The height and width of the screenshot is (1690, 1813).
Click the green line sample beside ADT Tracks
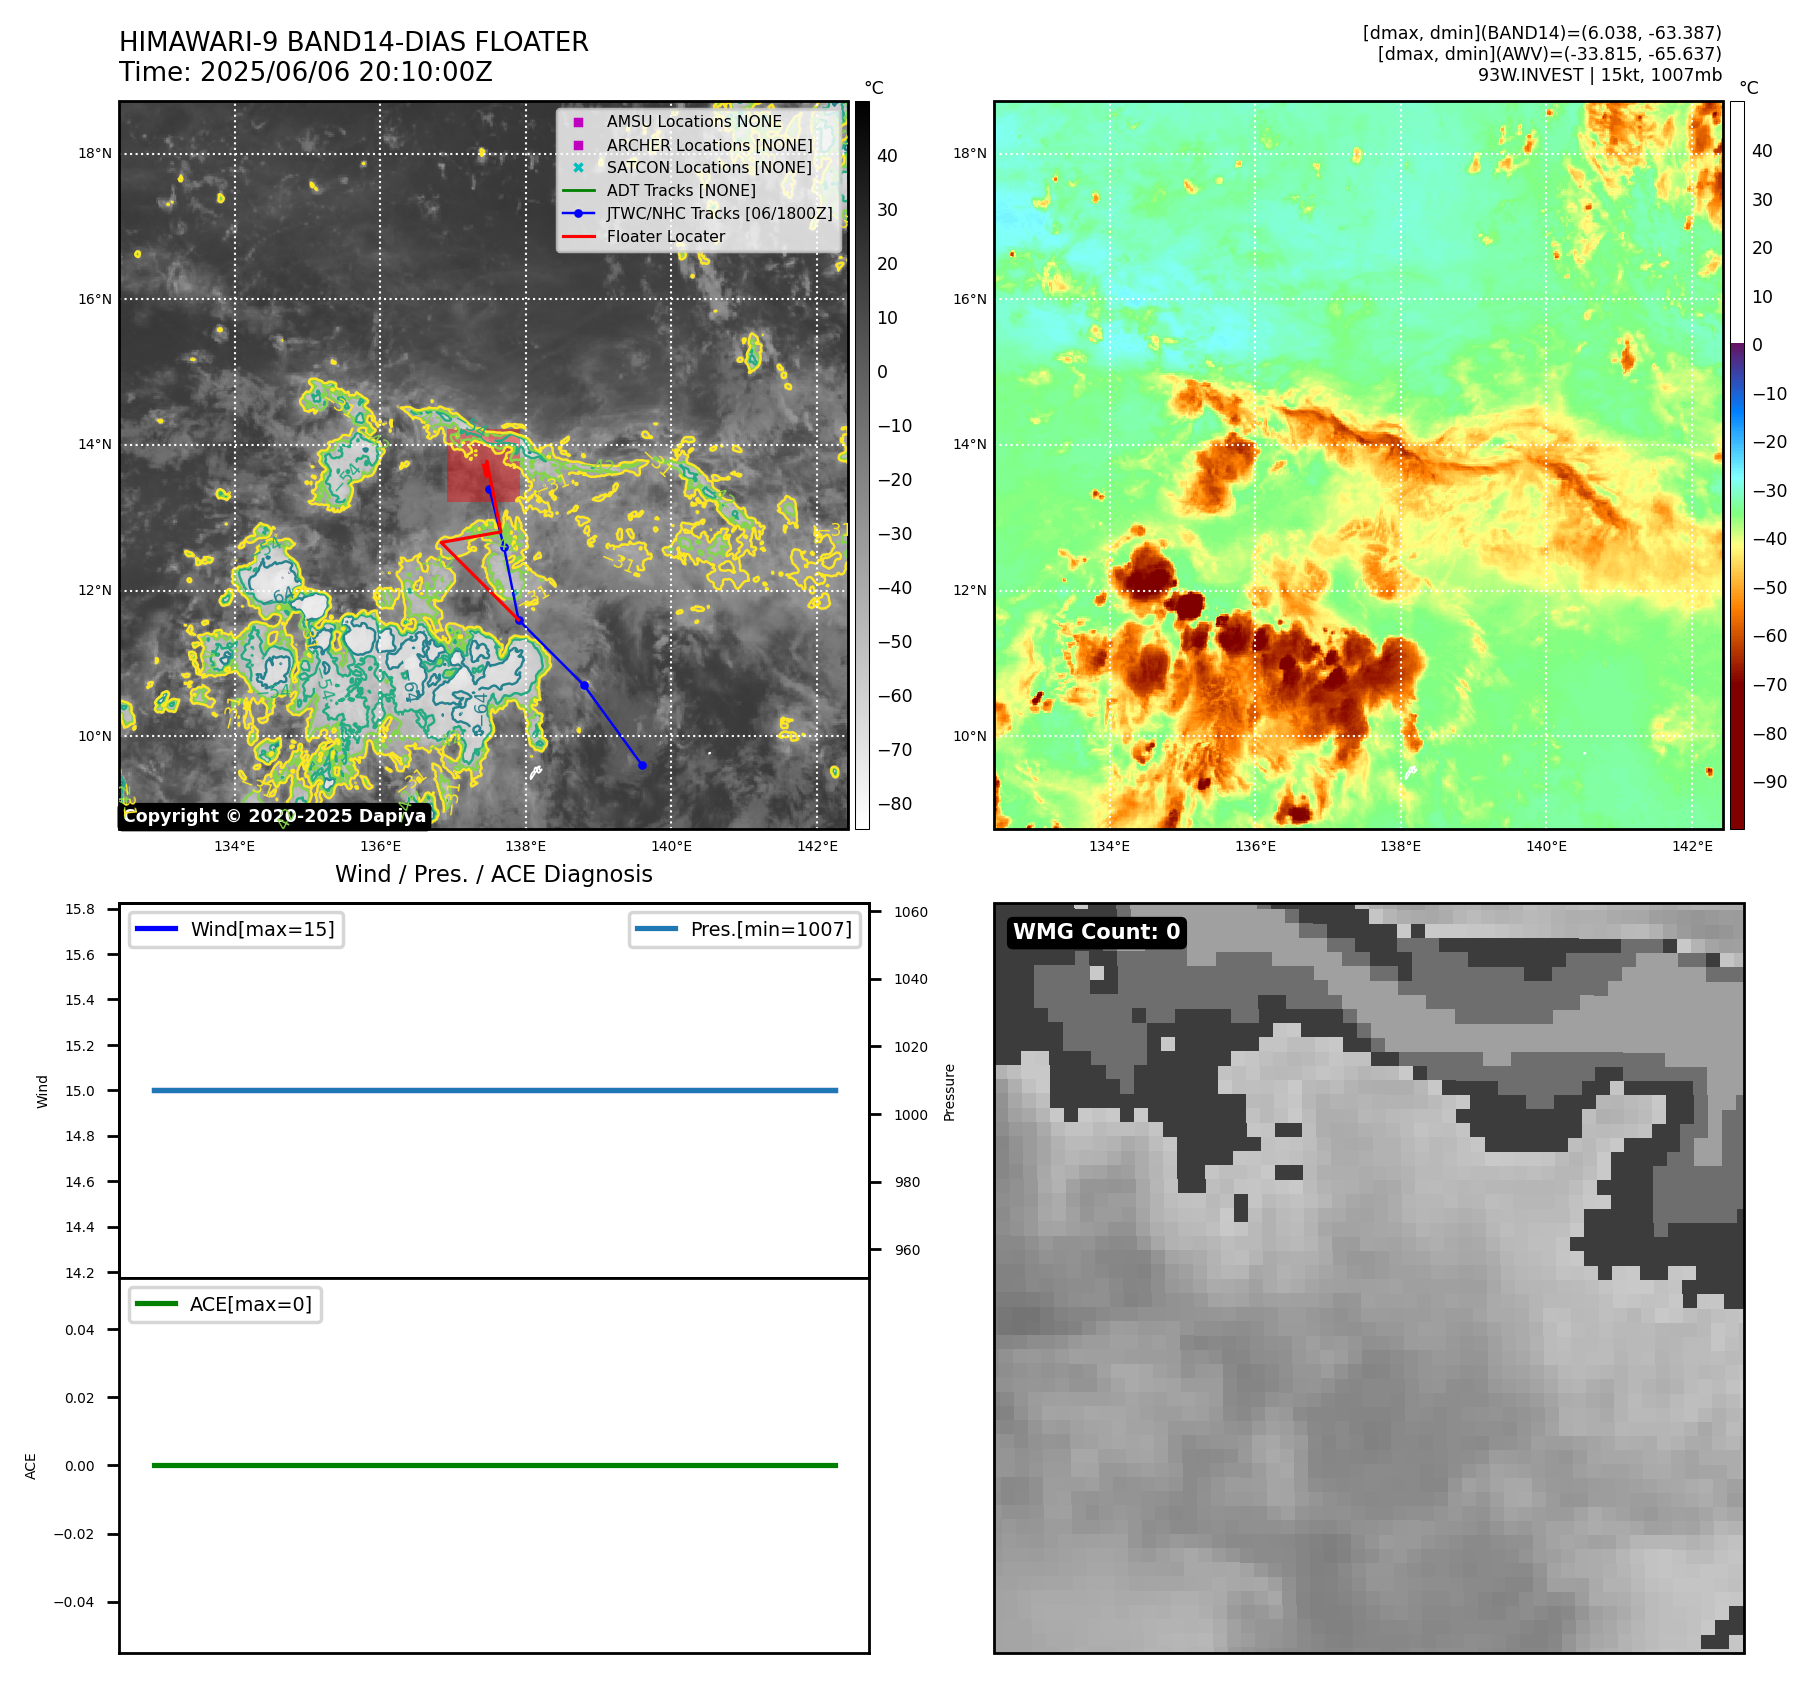click(578, 190)
